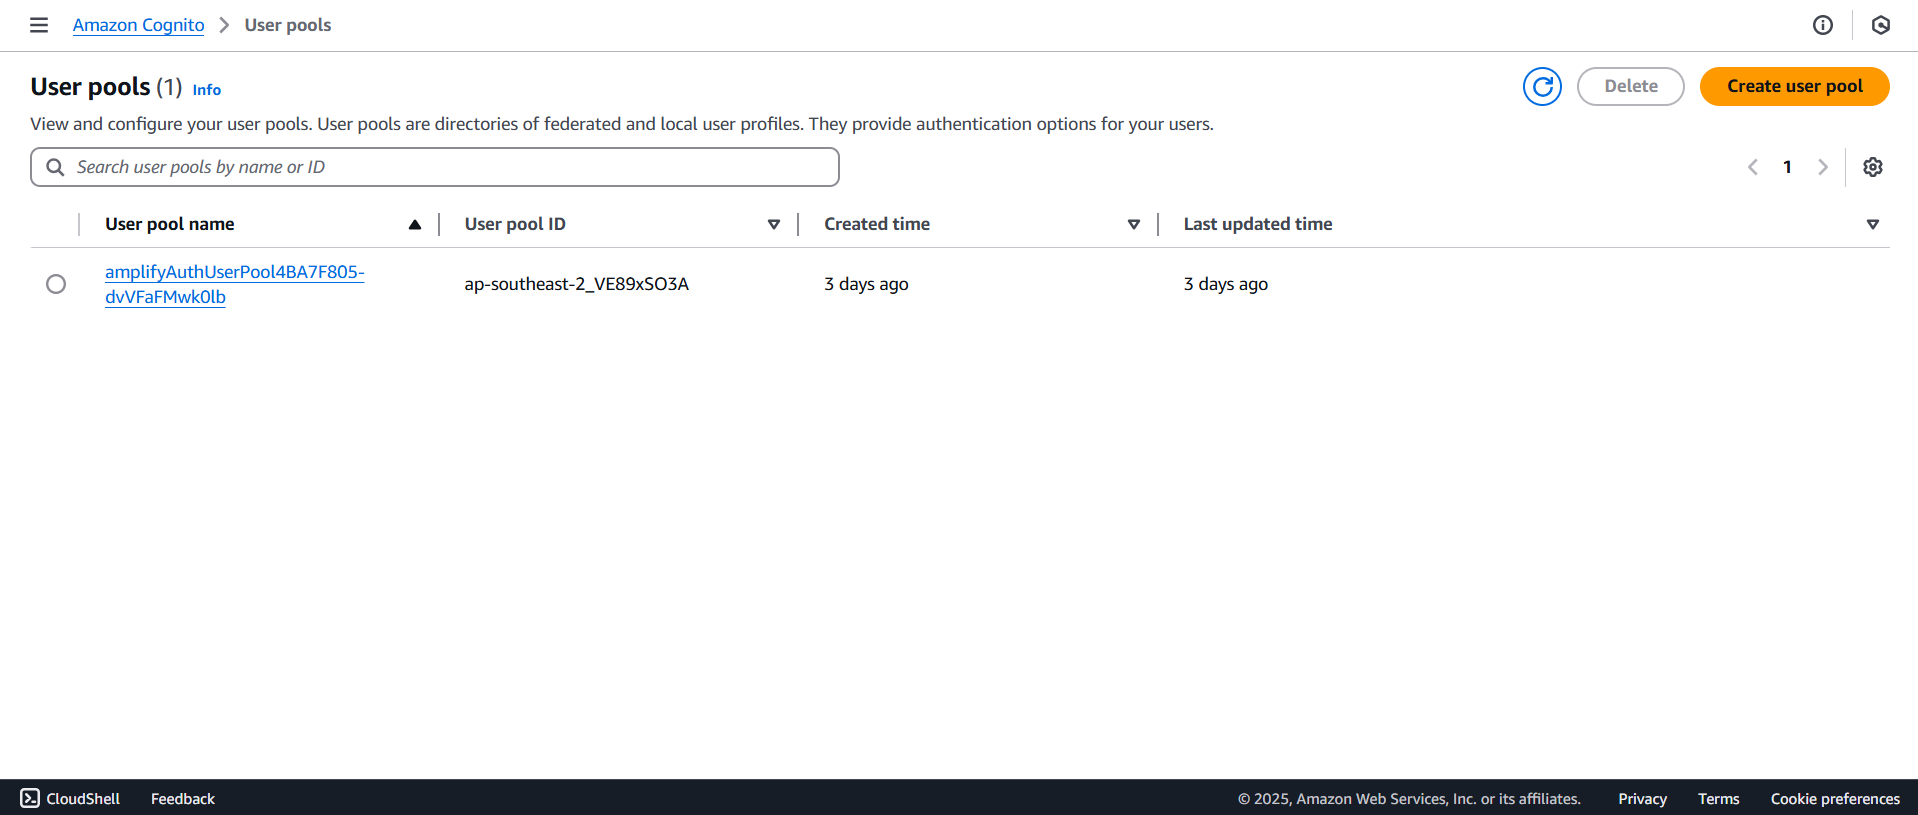The image size is (1918, 815).
Task: Sort by Created time arrow
Action: (x=1134, y=224)
